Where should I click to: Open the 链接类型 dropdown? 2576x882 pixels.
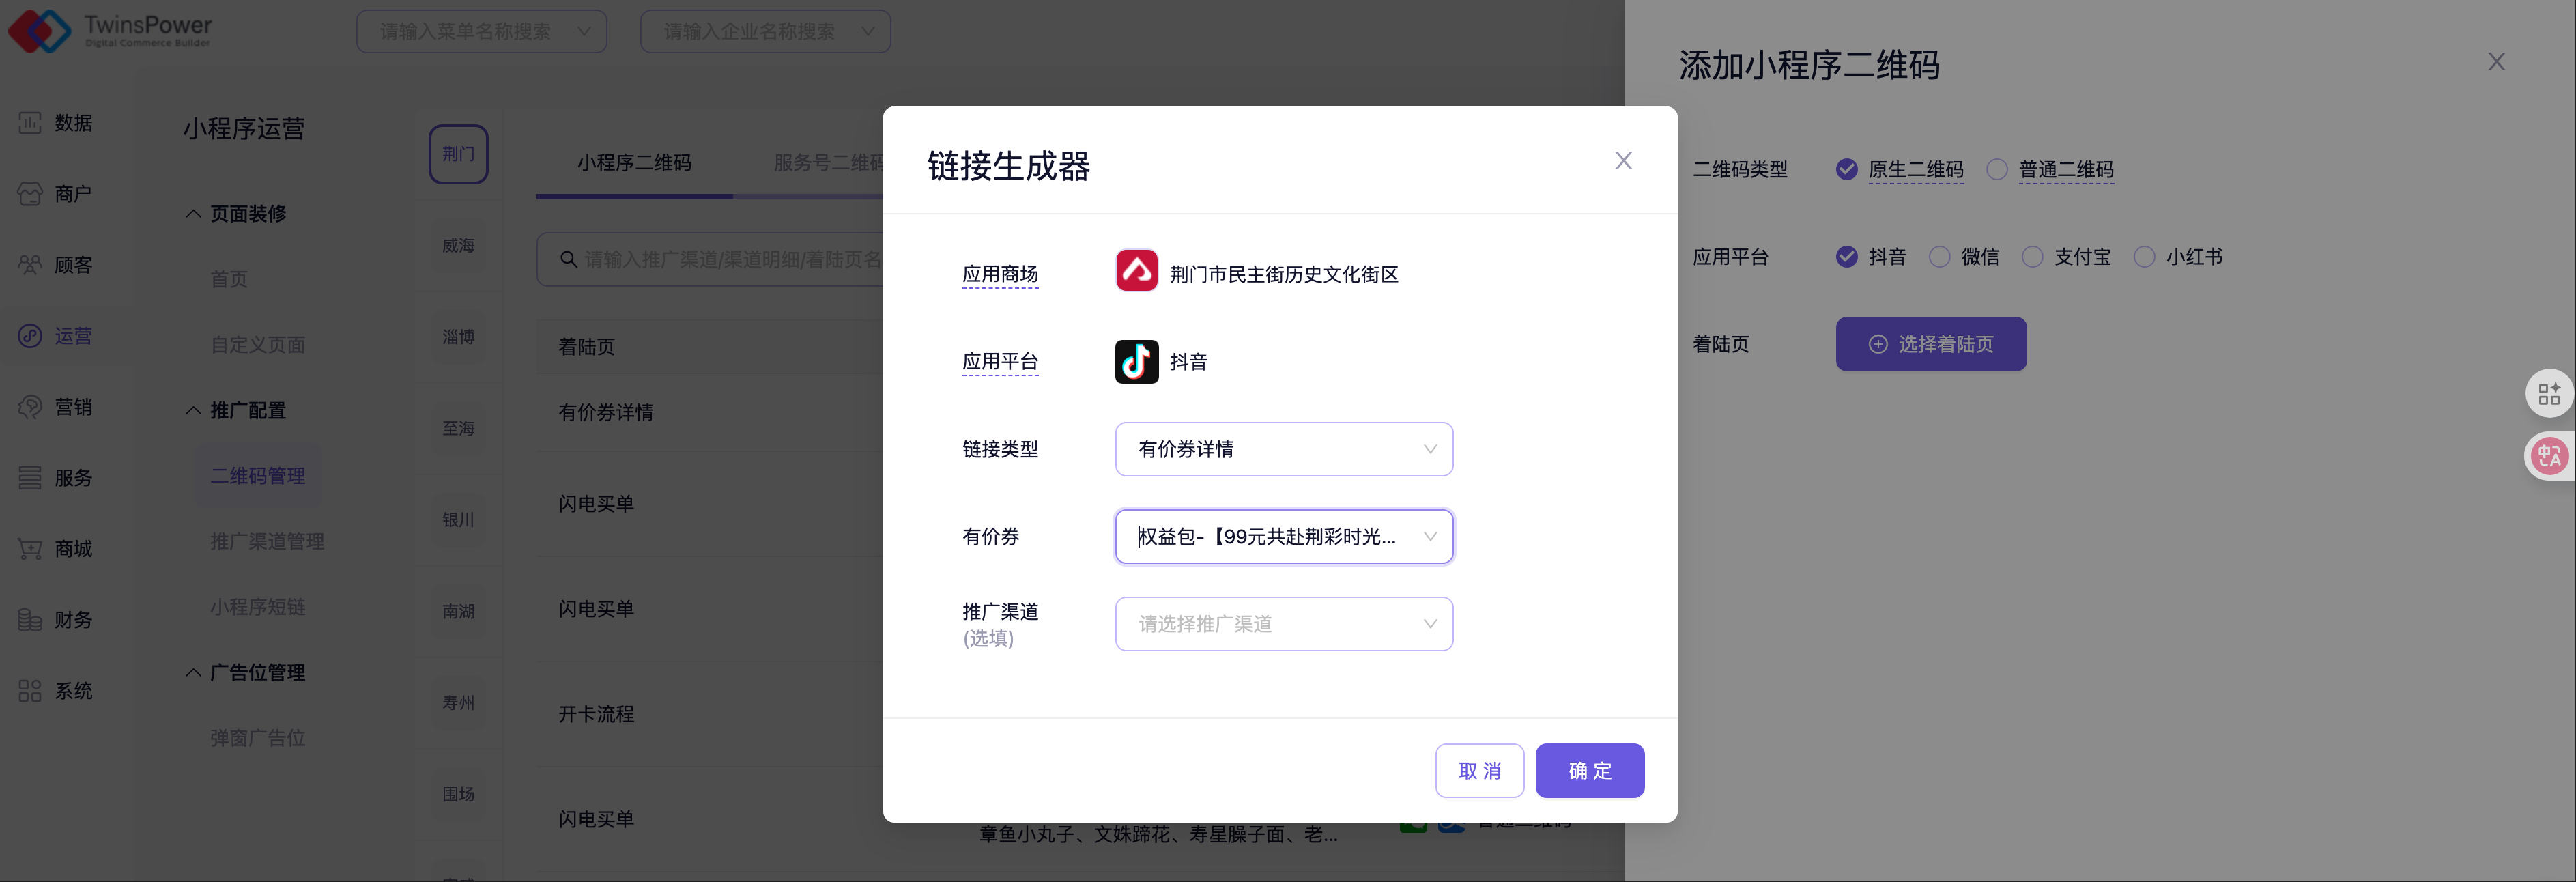coord(1283,449)
